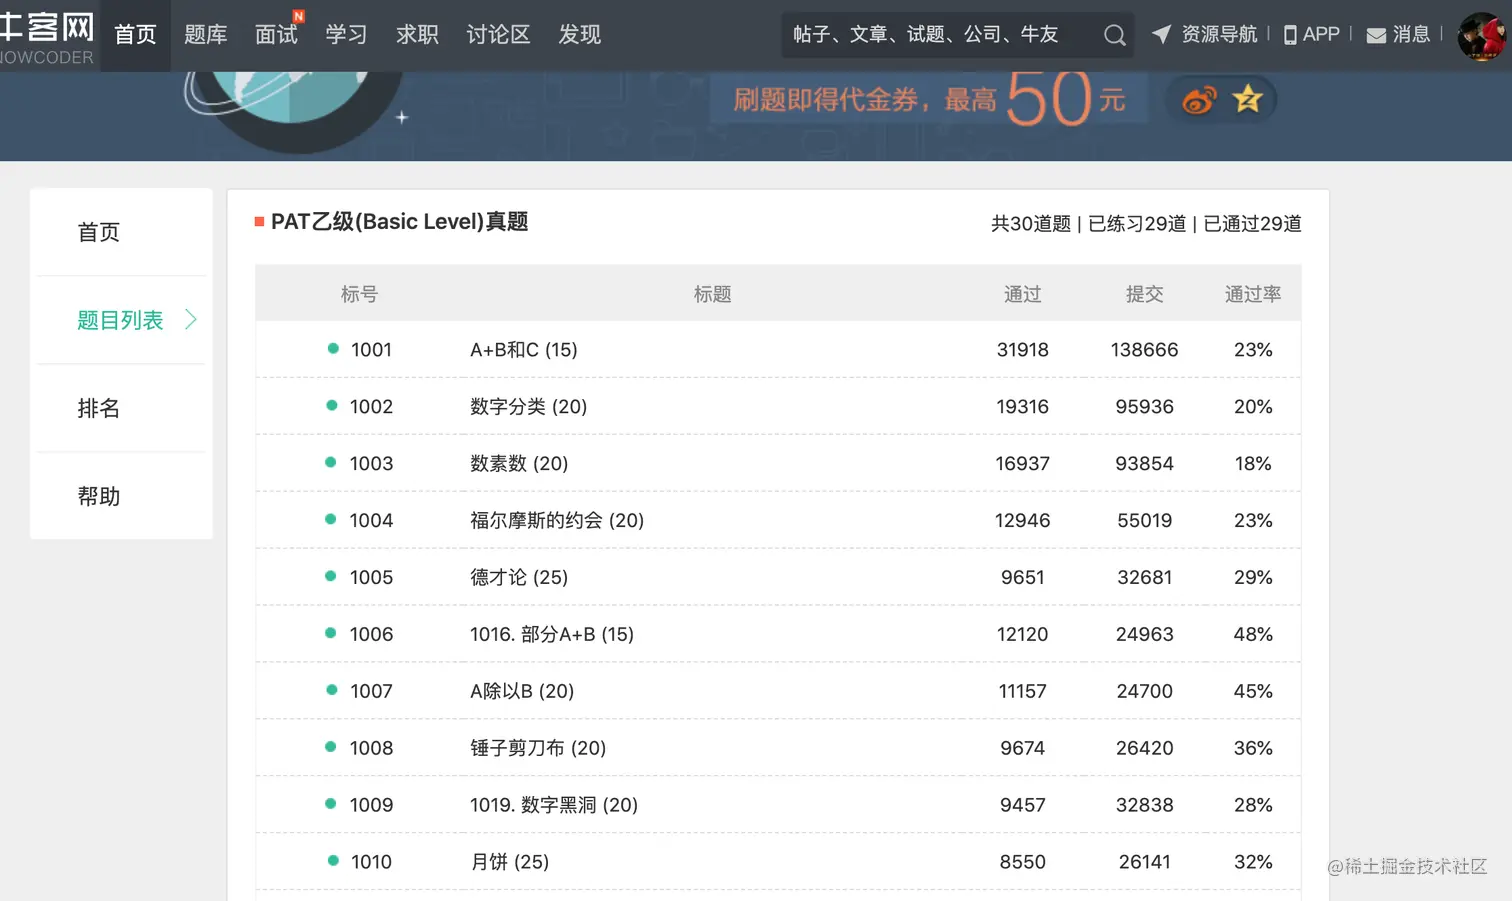This screenshot has width=1512, height=901.
Task: Click the 共30道题 statistics text
Action: click(x=1031, y=224)
